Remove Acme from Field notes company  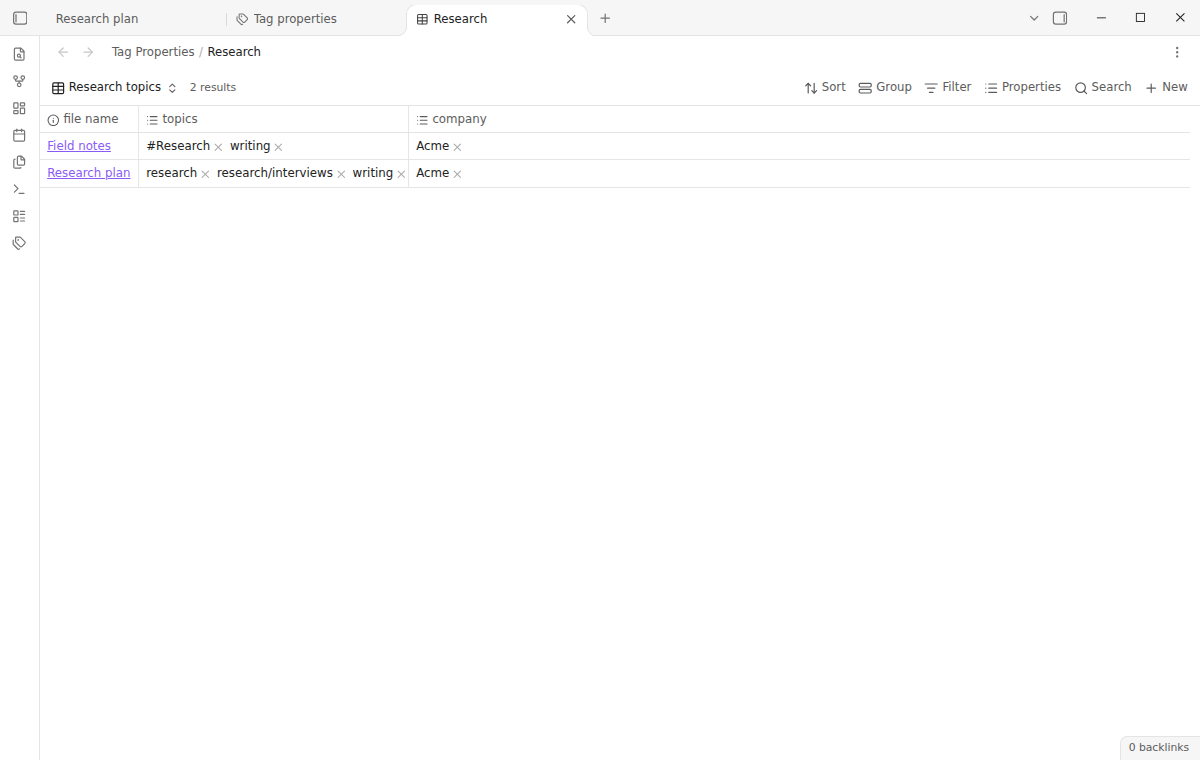click(457, 147)
